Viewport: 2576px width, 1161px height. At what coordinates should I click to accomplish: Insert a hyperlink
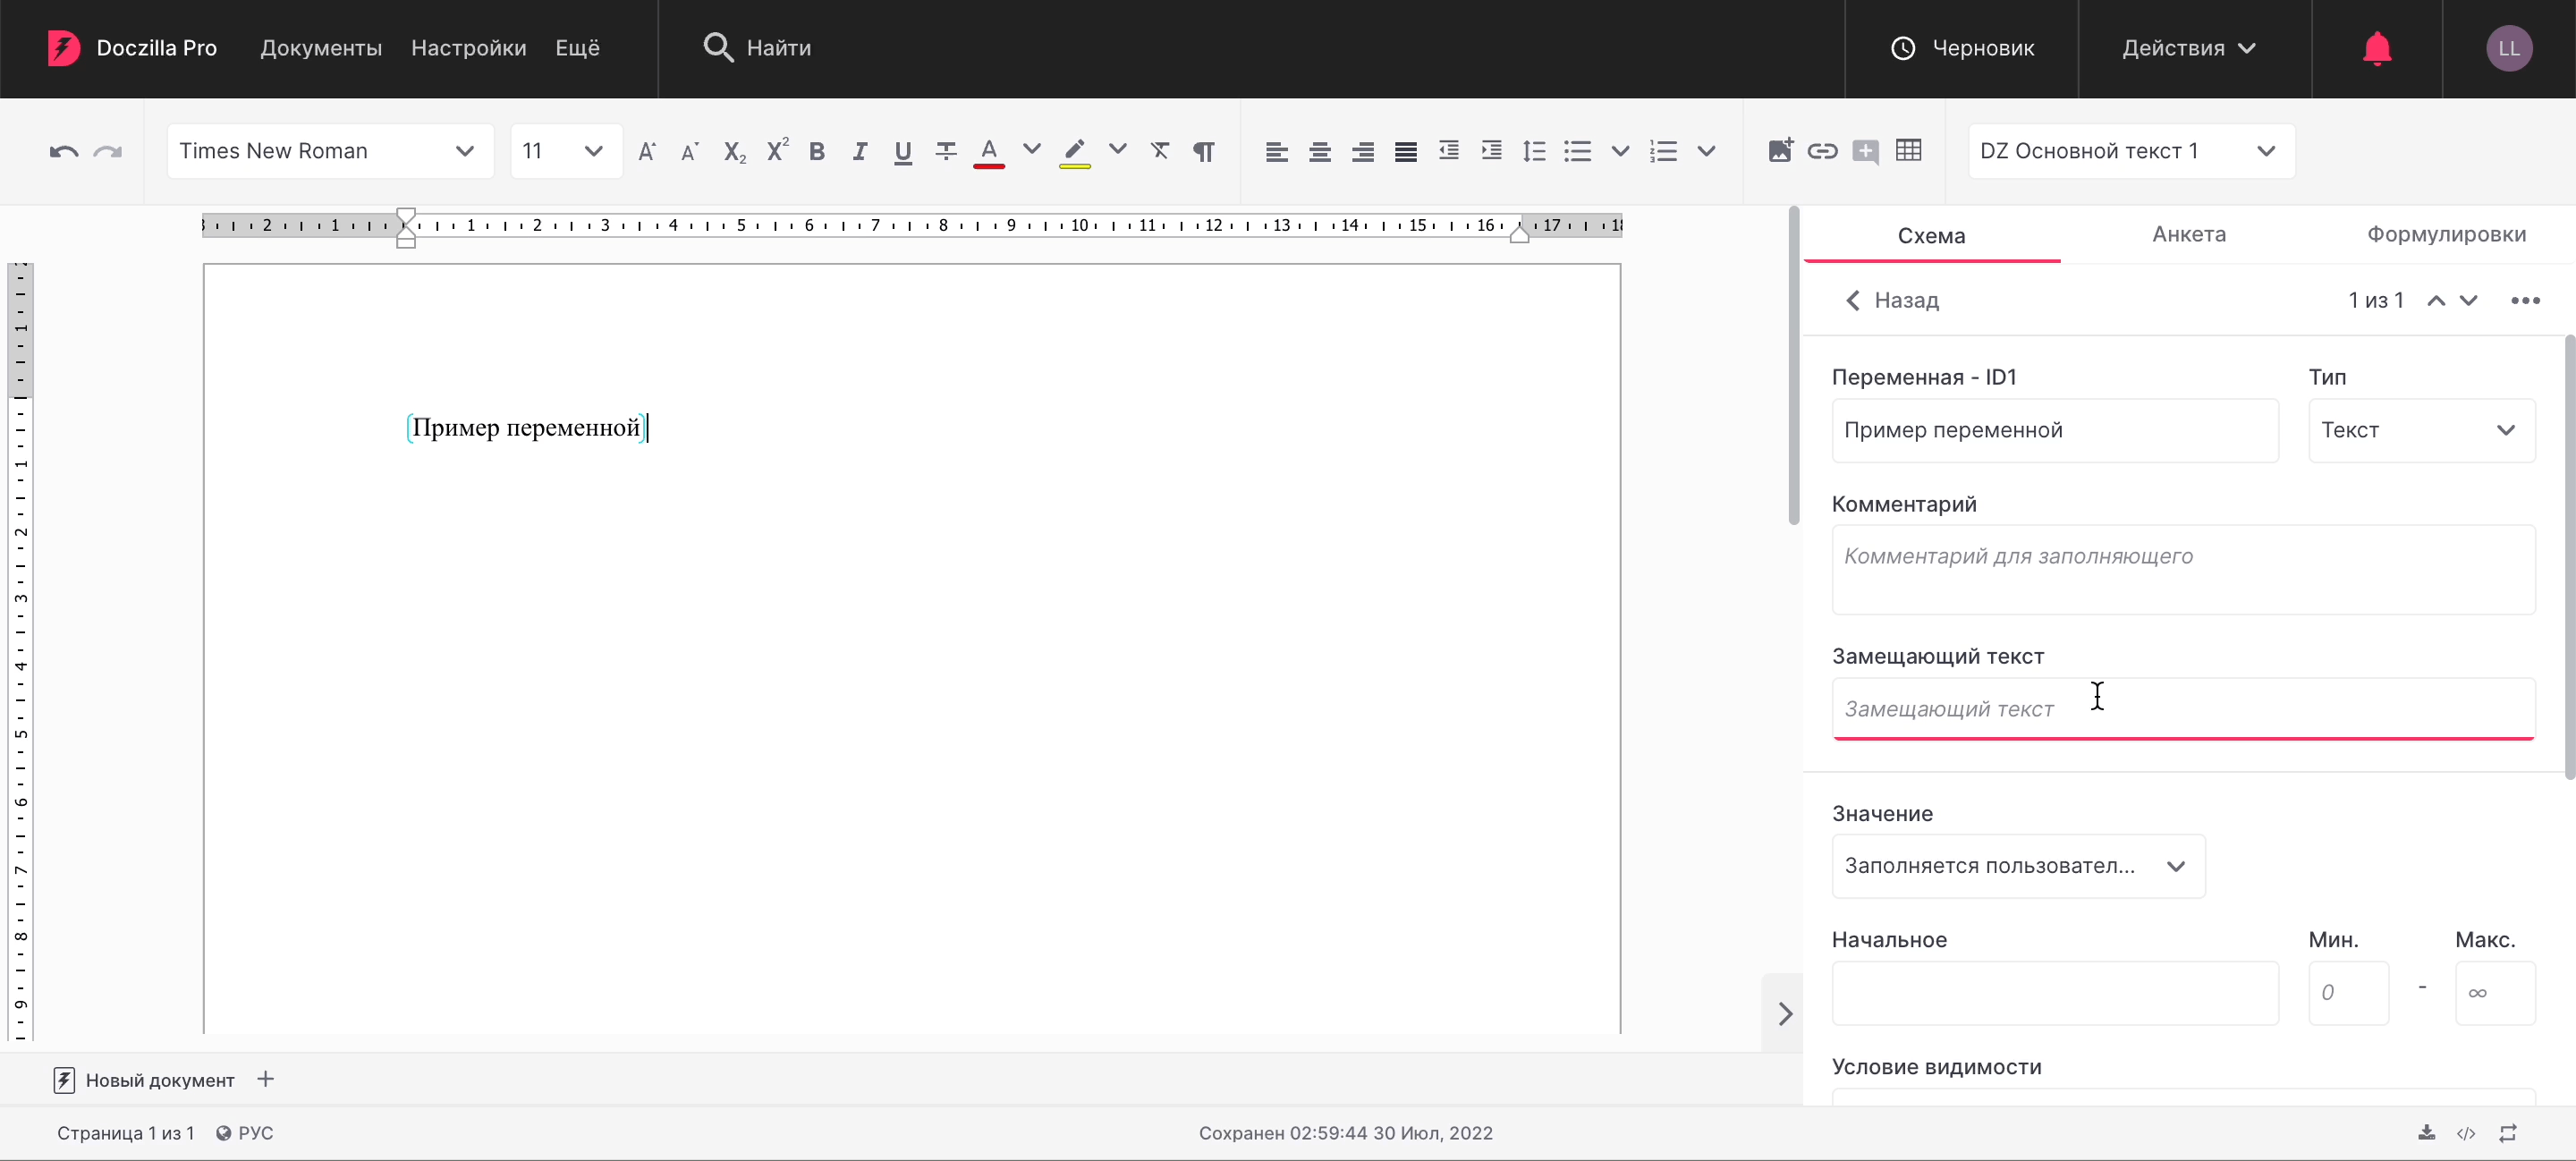tap(1823, 151)
